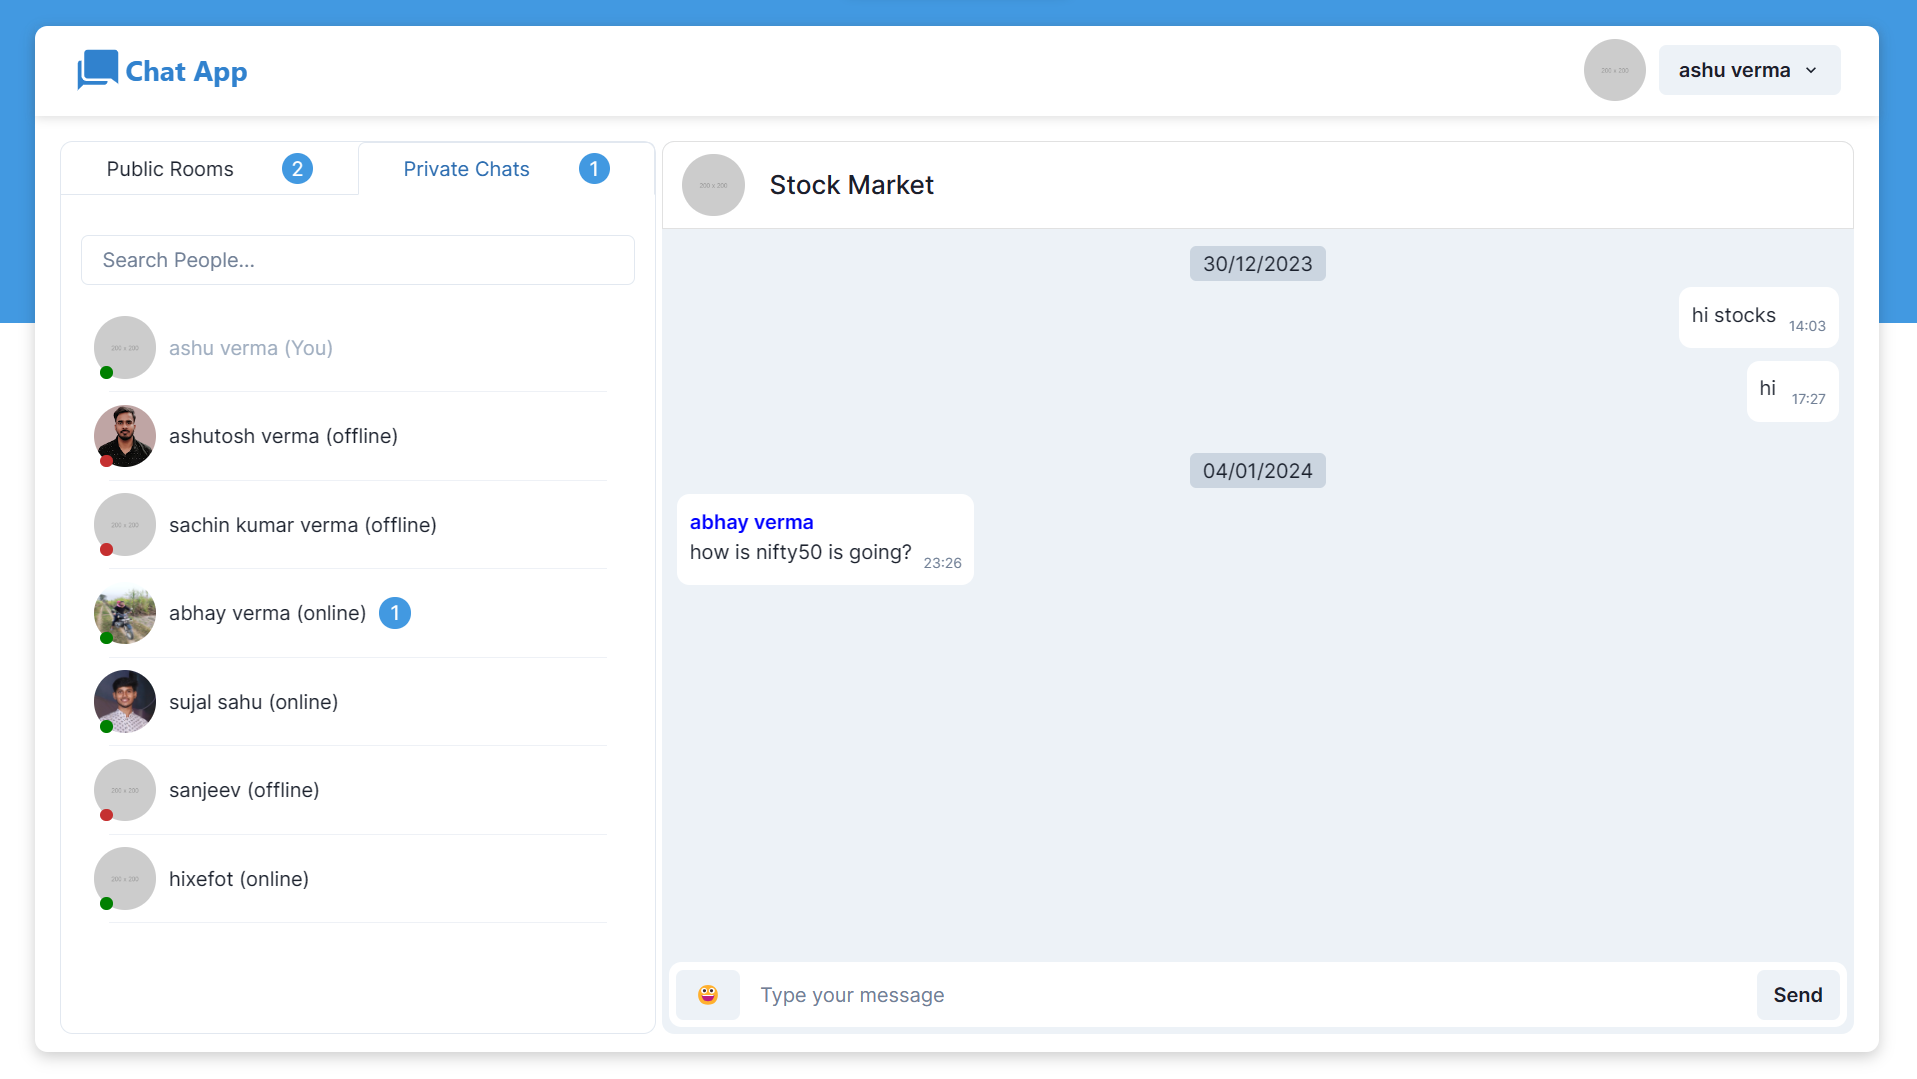Click the Chat App title text
Image resolution: width=1917 pixels, height=1079 pixels.
tap(186, 72)
